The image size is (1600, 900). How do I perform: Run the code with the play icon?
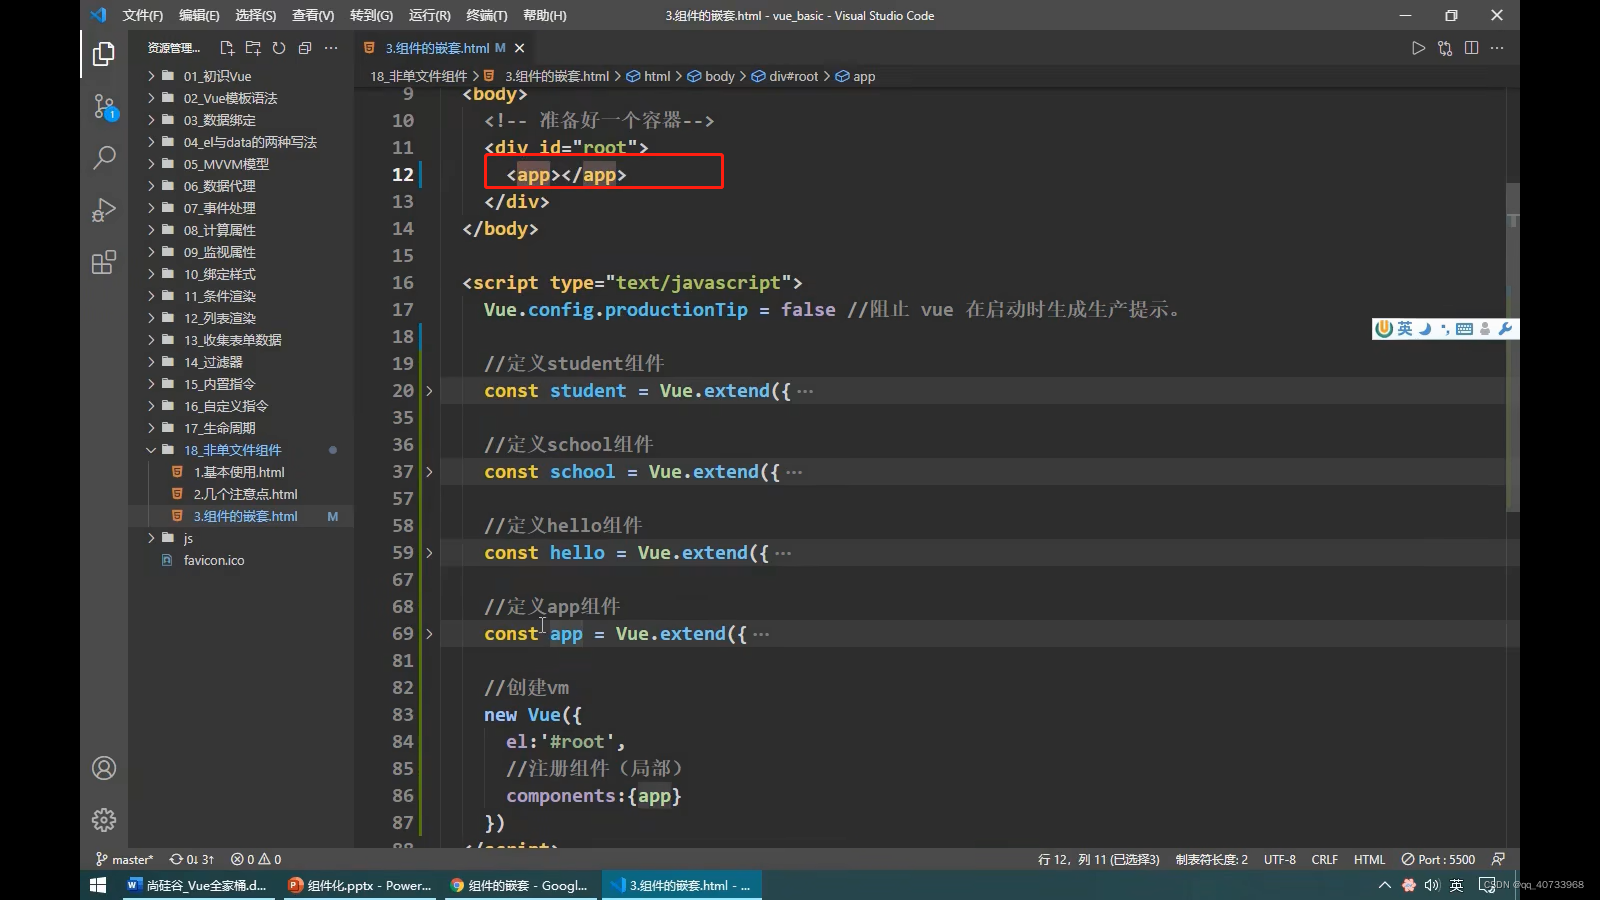[x=1418, y=48]
